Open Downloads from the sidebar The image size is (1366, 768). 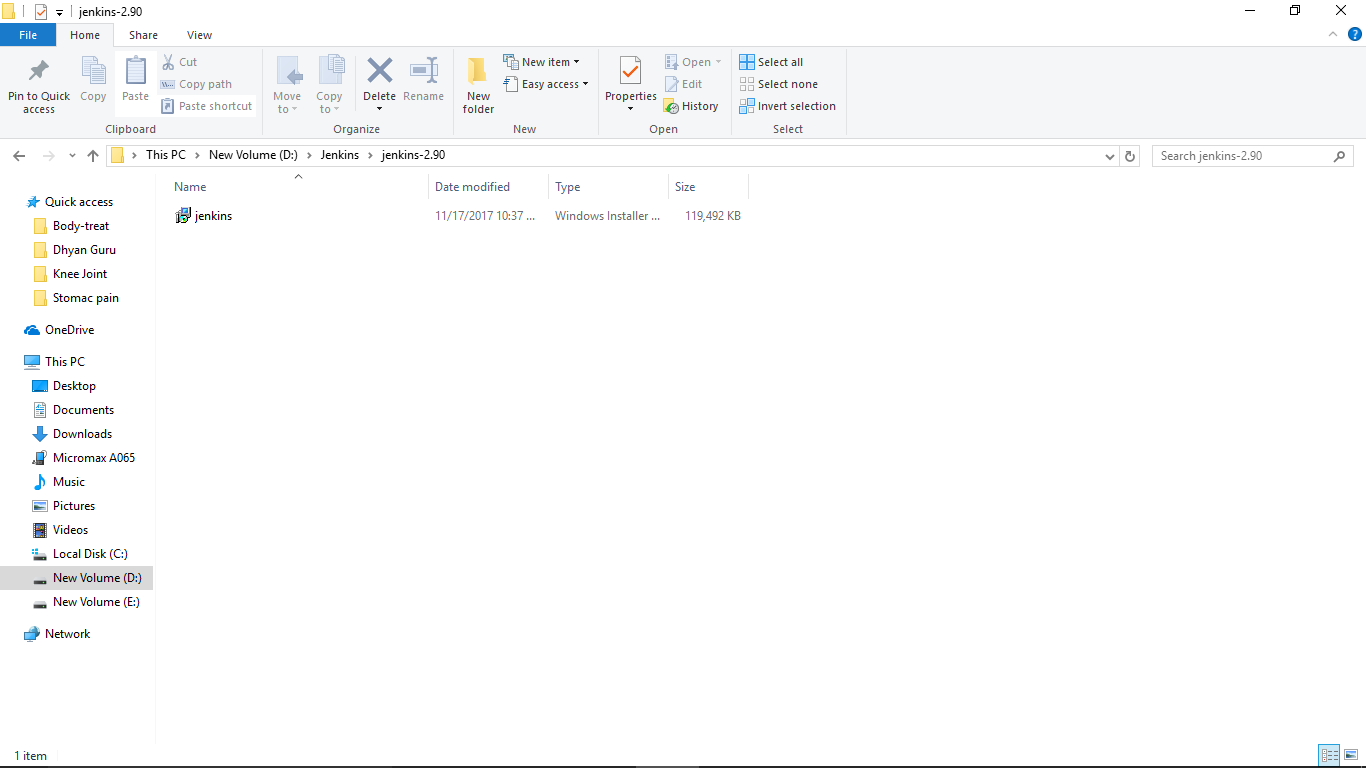coord(81,433)
